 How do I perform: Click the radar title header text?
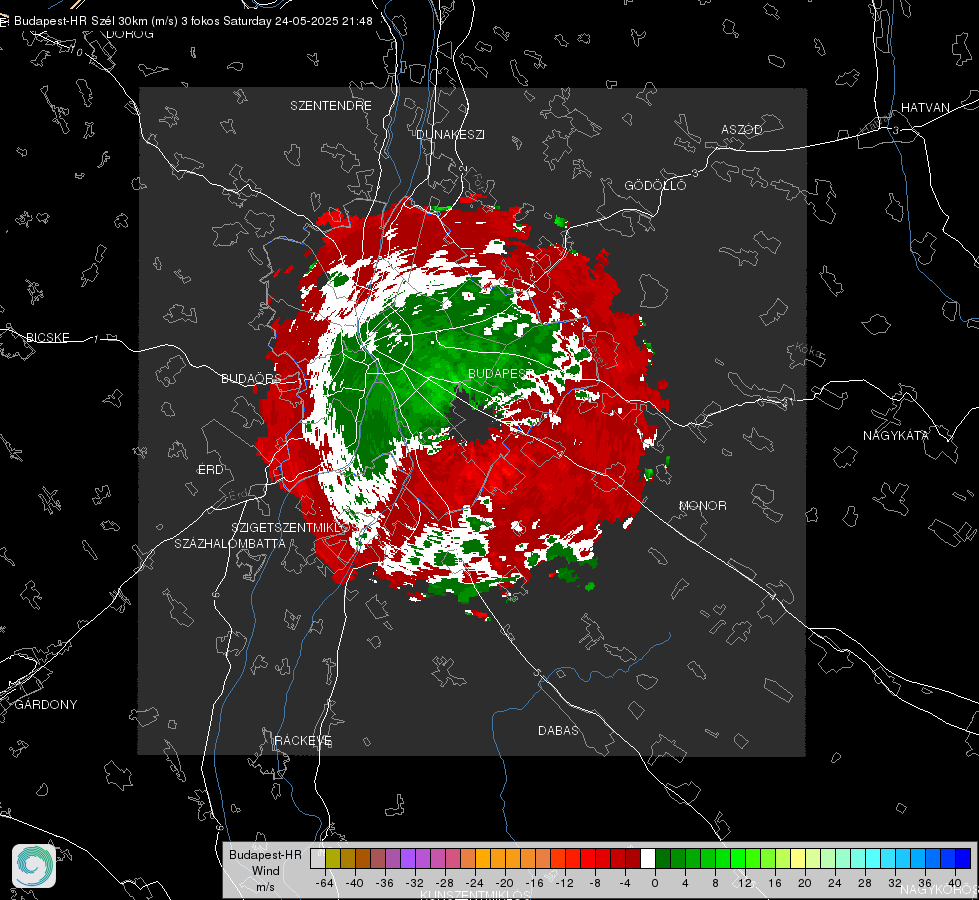(x=193, y=21)
